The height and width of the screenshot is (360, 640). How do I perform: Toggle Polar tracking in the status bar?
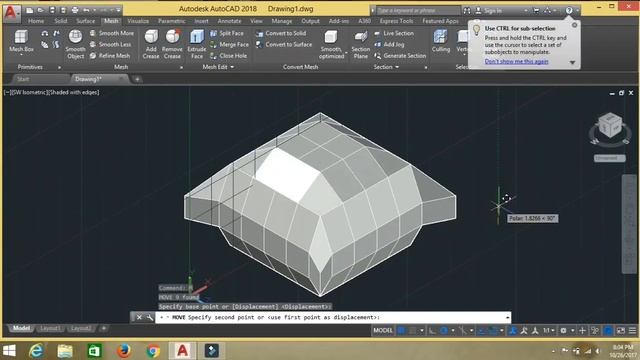point(443,330)
